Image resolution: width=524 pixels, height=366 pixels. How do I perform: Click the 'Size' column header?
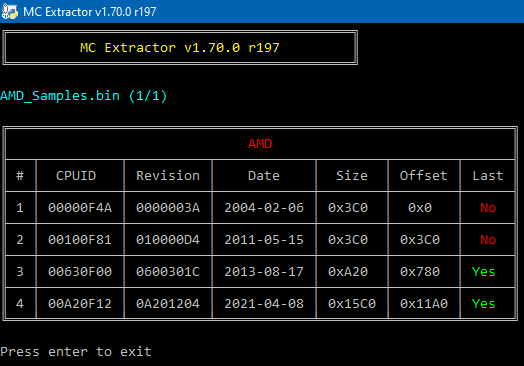[352, 175]
